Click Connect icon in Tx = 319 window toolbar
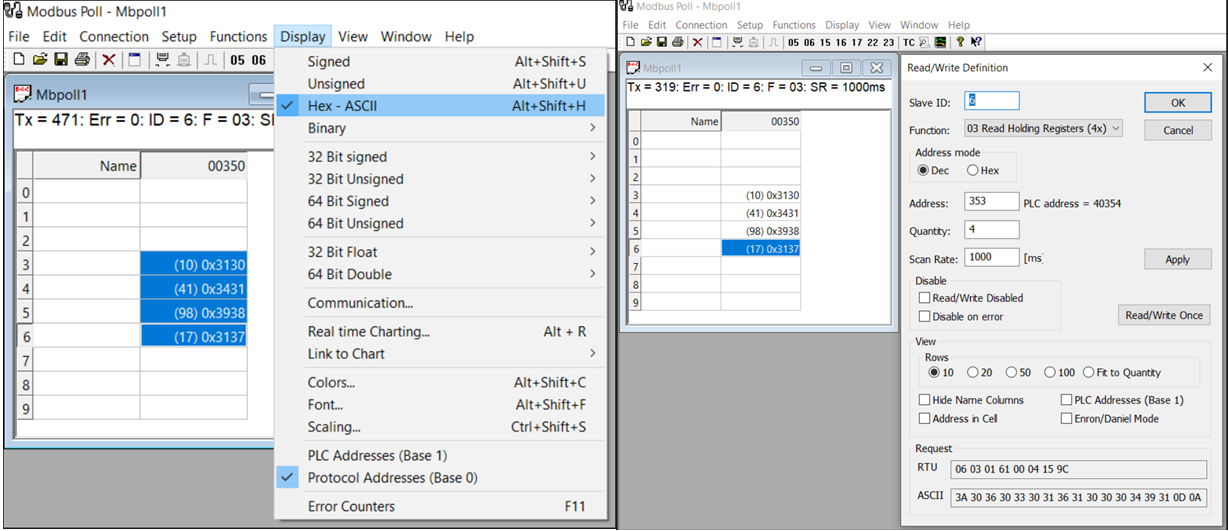This screenshot has width=1228, height=531. click(x=737, y=42)
